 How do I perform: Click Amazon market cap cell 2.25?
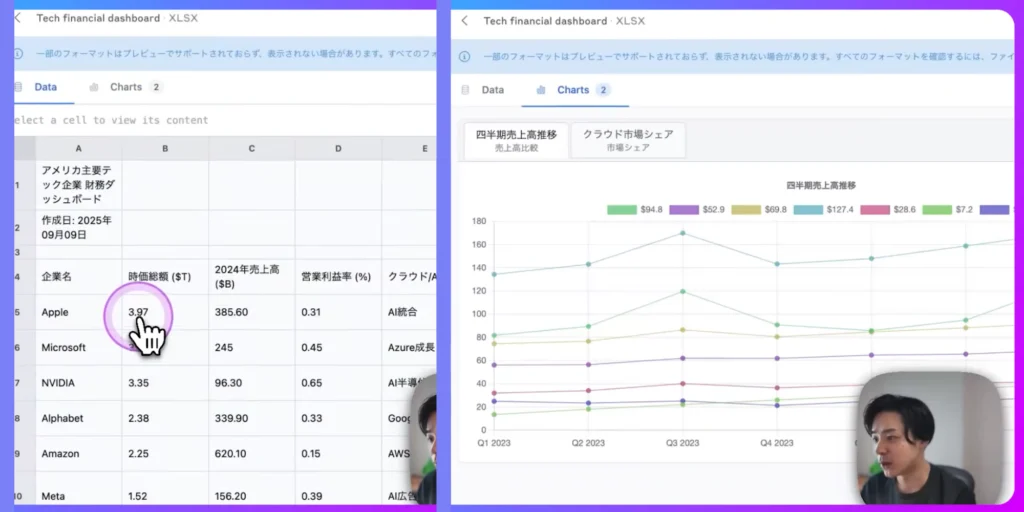(x=165, y=453)
